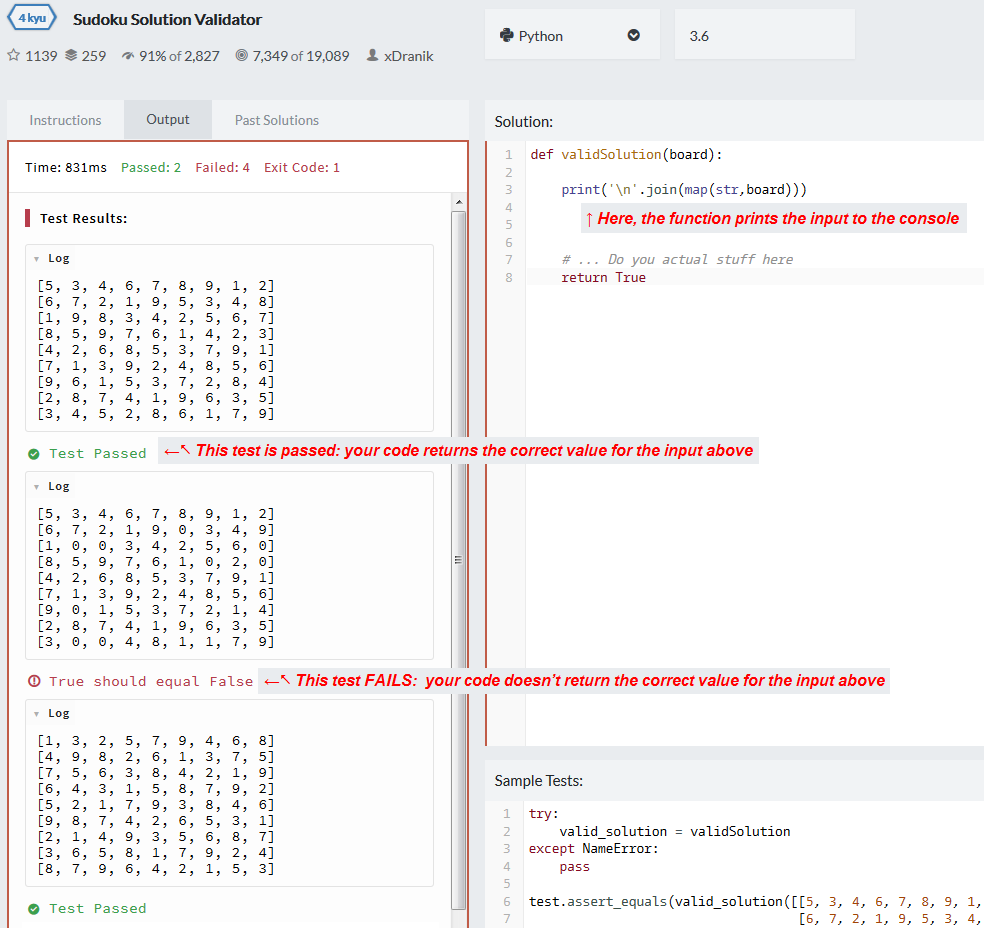Open the 3.6 version dropdown

tap(764, 35)
